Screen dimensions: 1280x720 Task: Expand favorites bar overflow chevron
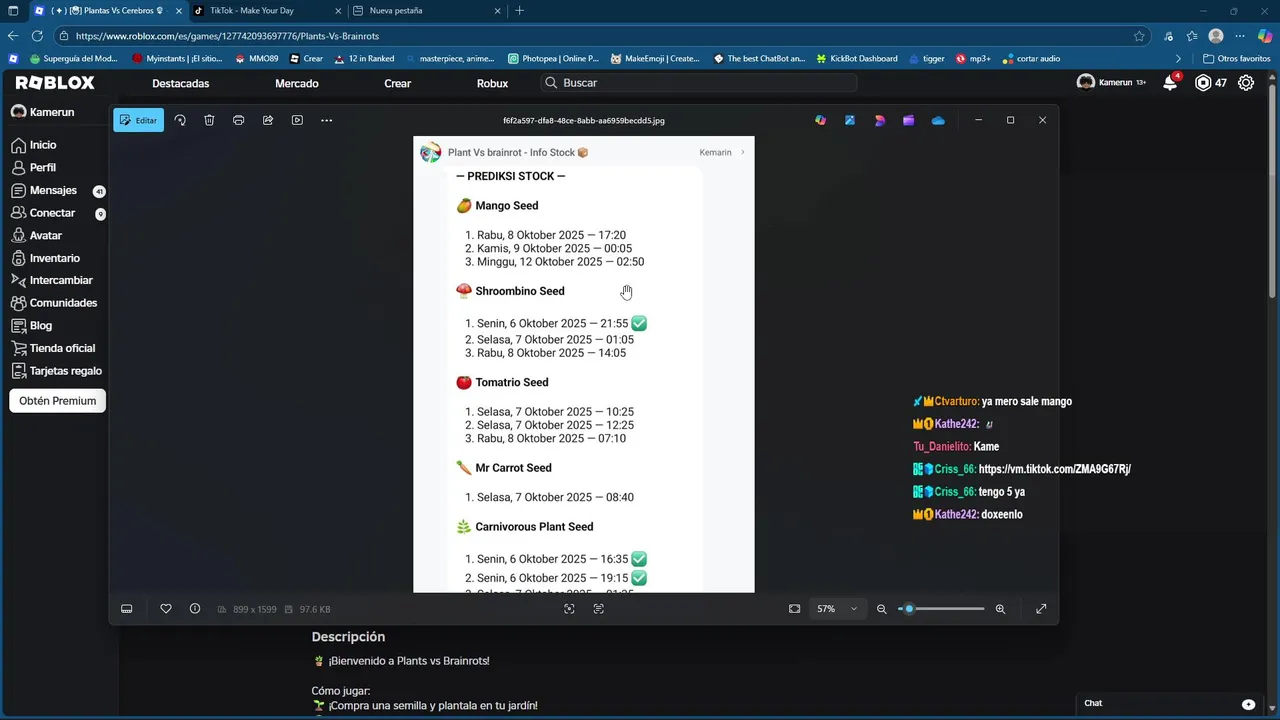coord(1178,58)
